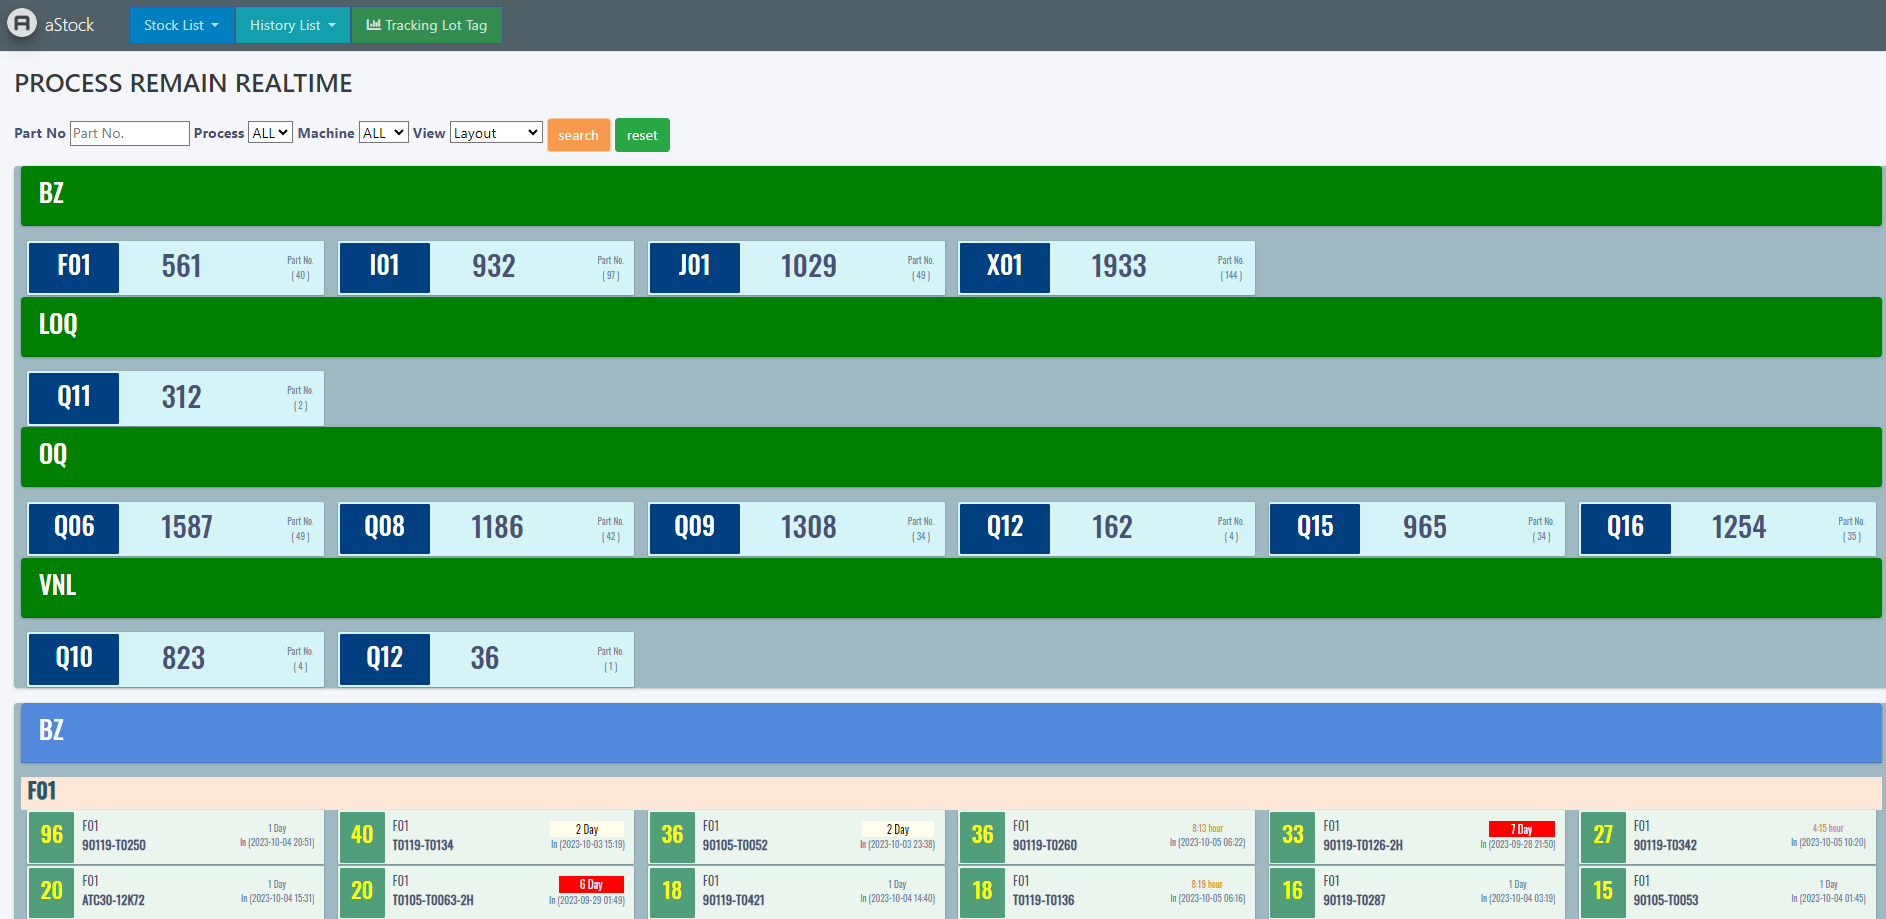Viewport: 1886px width, 919px height.
Task: Click the red 6 Day badge on T0105-T0063-2H
Action: 591,884
